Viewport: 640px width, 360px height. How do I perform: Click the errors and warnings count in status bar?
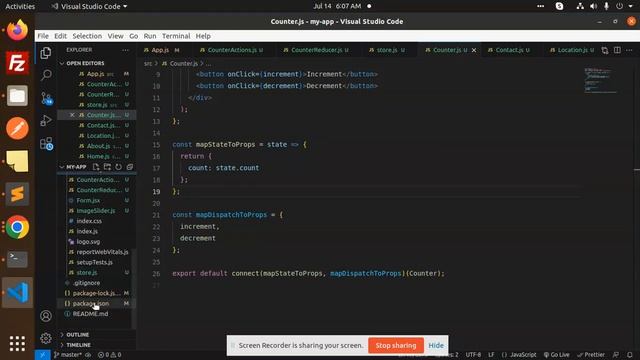tap(109, 355)
